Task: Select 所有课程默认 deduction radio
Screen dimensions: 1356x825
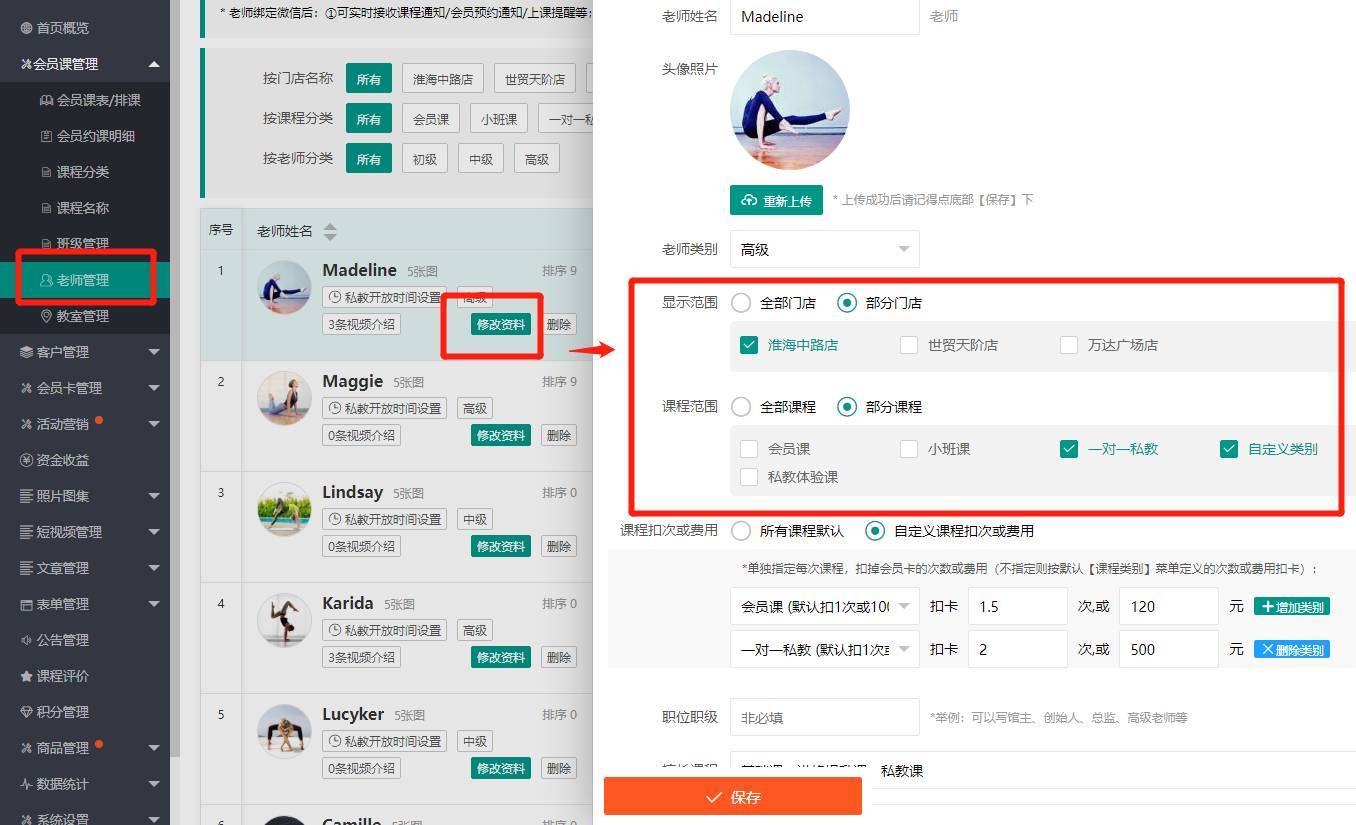Action: click(741, 530)
